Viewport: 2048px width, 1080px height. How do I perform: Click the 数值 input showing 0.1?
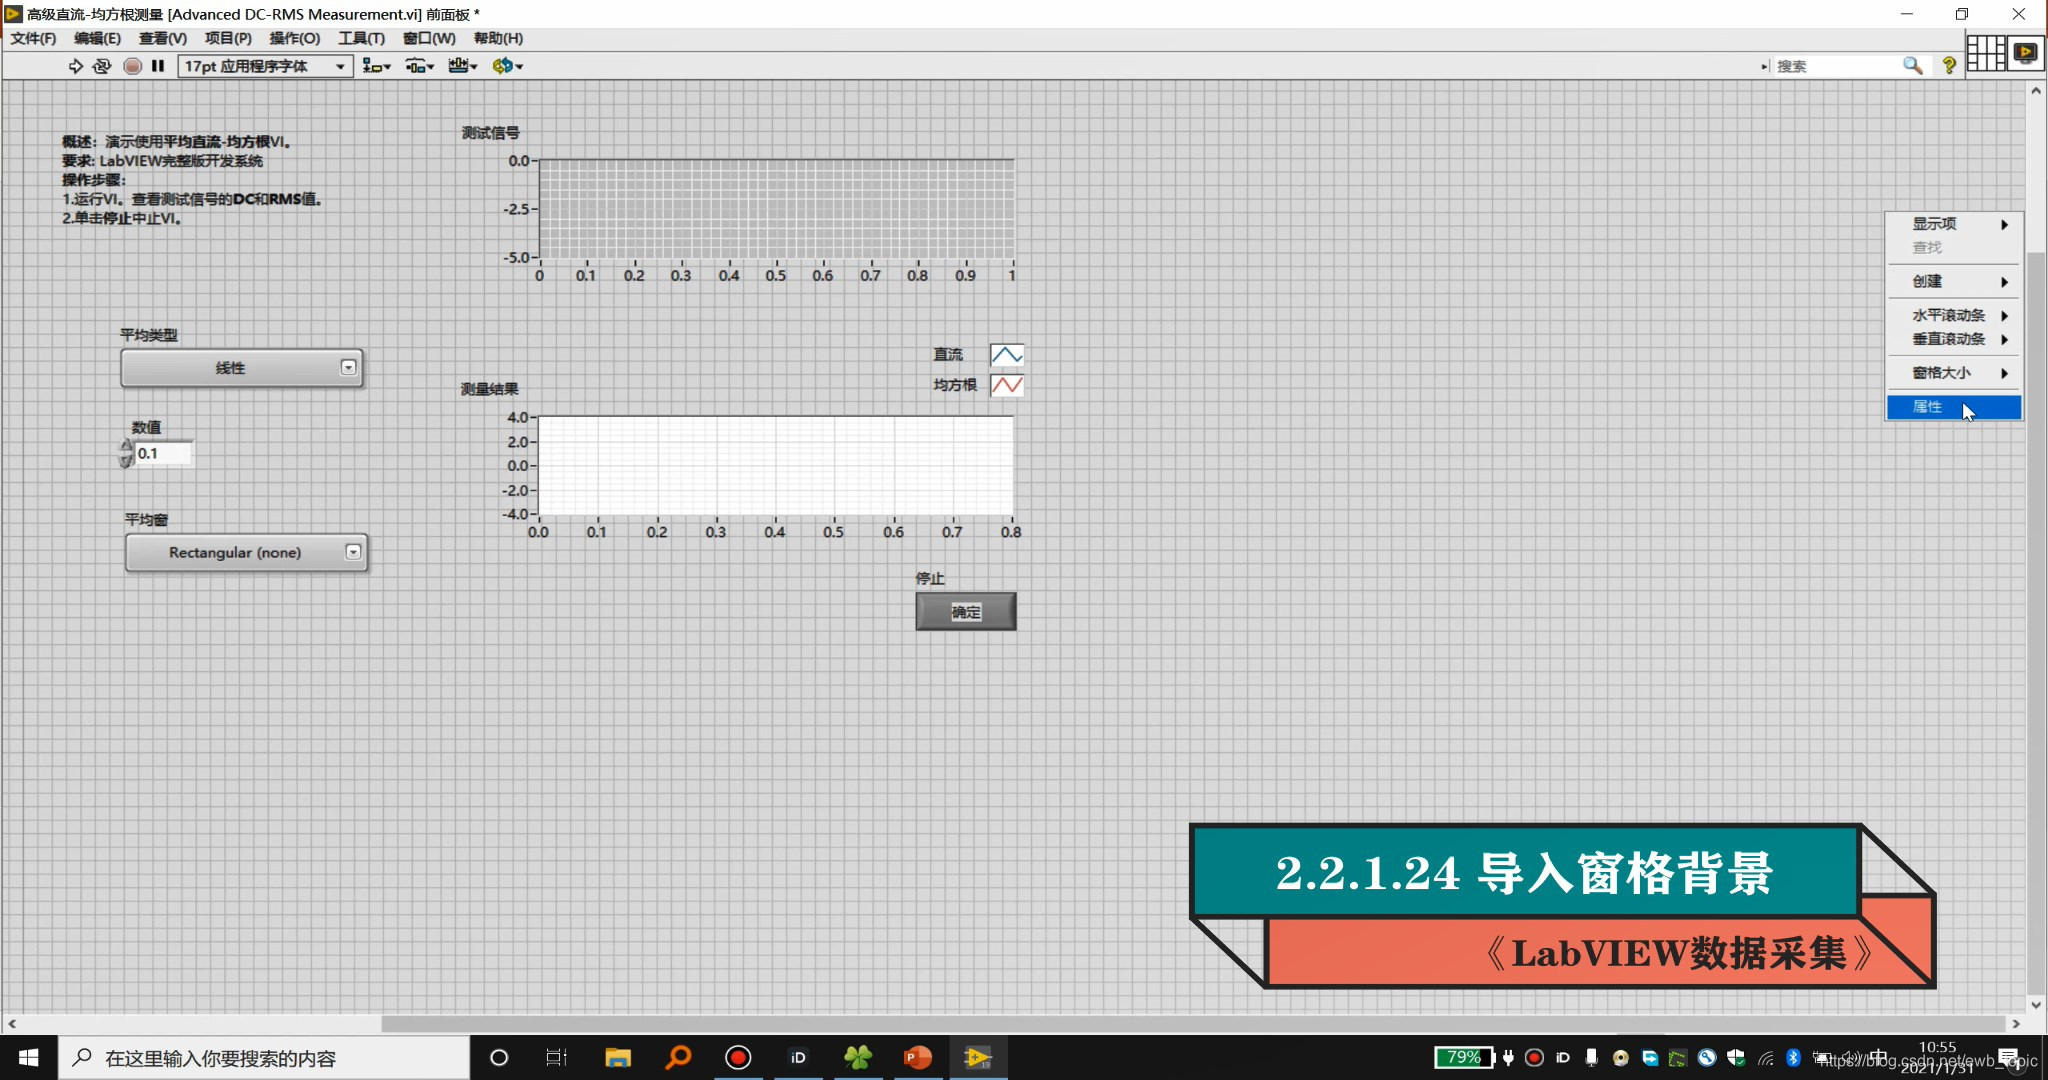click(x=163, y=453)
